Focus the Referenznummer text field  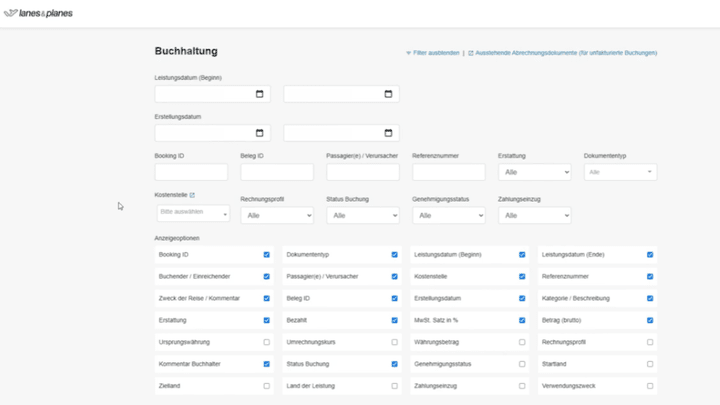point(448,173)
